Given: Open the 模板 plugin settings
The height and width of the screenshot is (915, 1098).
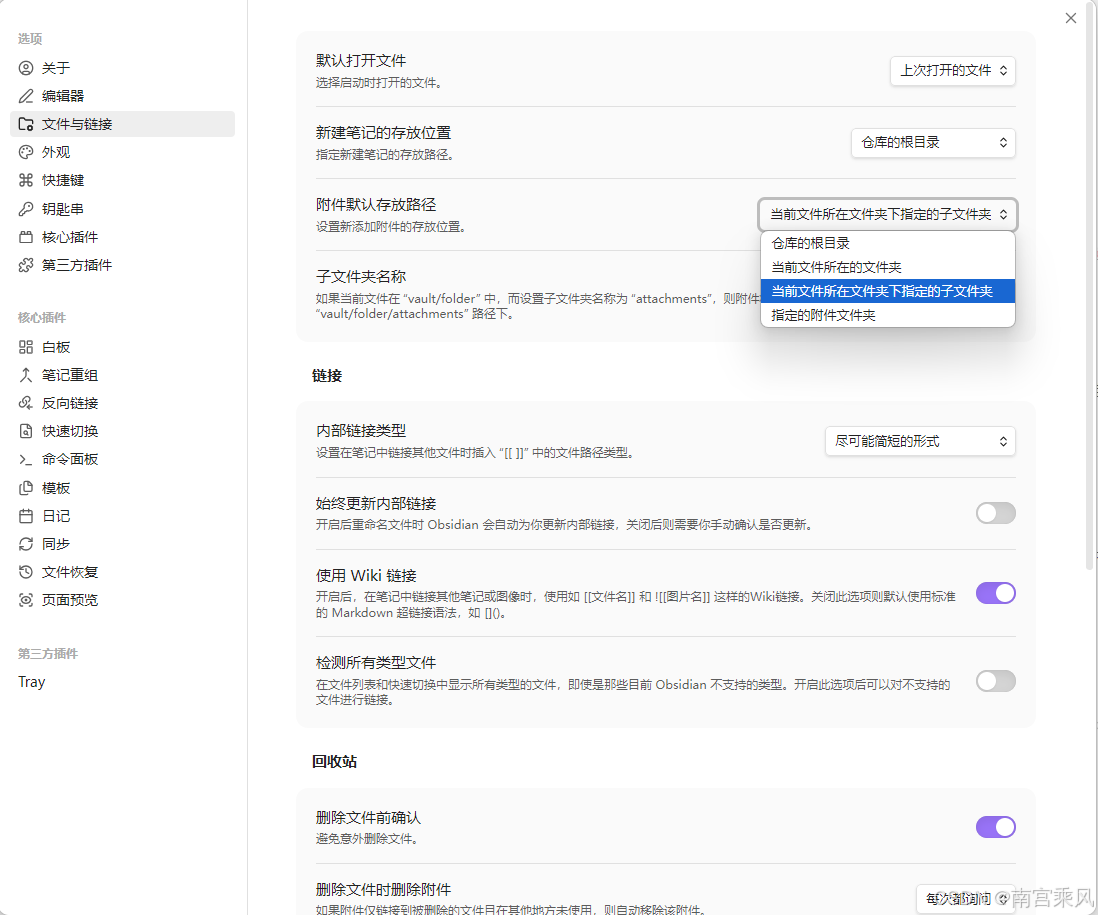Looking at the screenshot, I should pos(123,487).
